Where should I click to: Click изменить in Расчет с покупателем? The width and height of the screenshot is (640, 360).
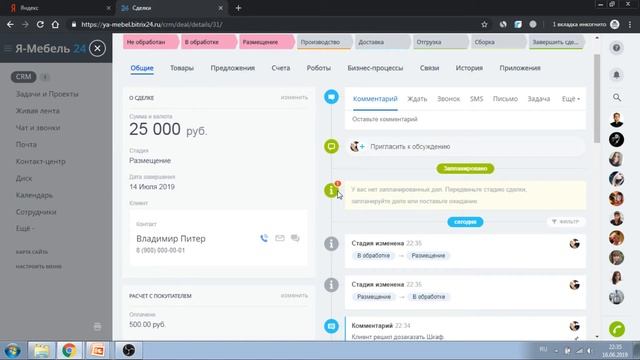click(294, 296)
